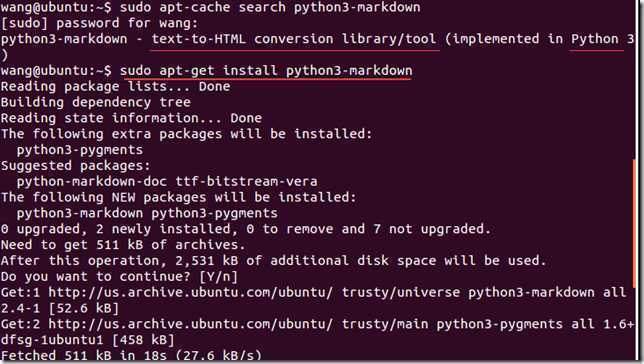The height and width of the screenshot is (364, 644).
Task: Click the Fetched 511 kB in 18s line
Action: tap(131, 355)
